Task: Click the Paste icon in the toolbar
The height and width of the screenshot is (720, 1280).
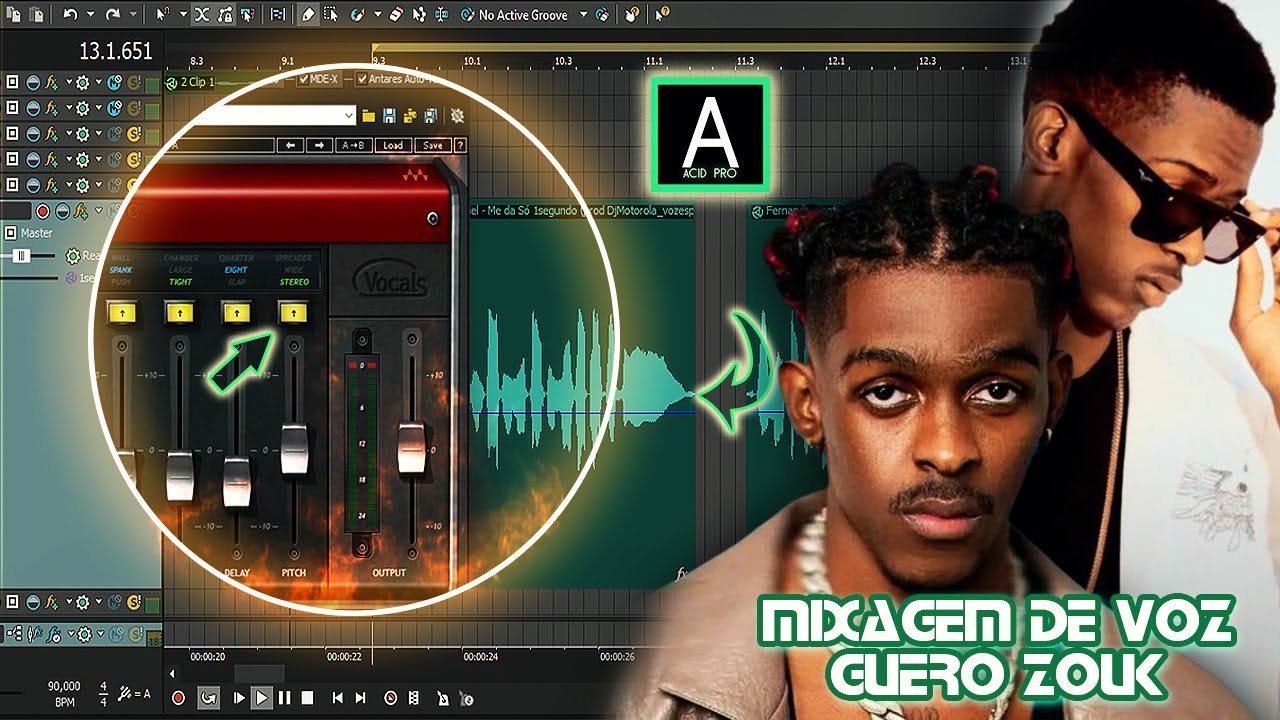Action: [37, 15]
